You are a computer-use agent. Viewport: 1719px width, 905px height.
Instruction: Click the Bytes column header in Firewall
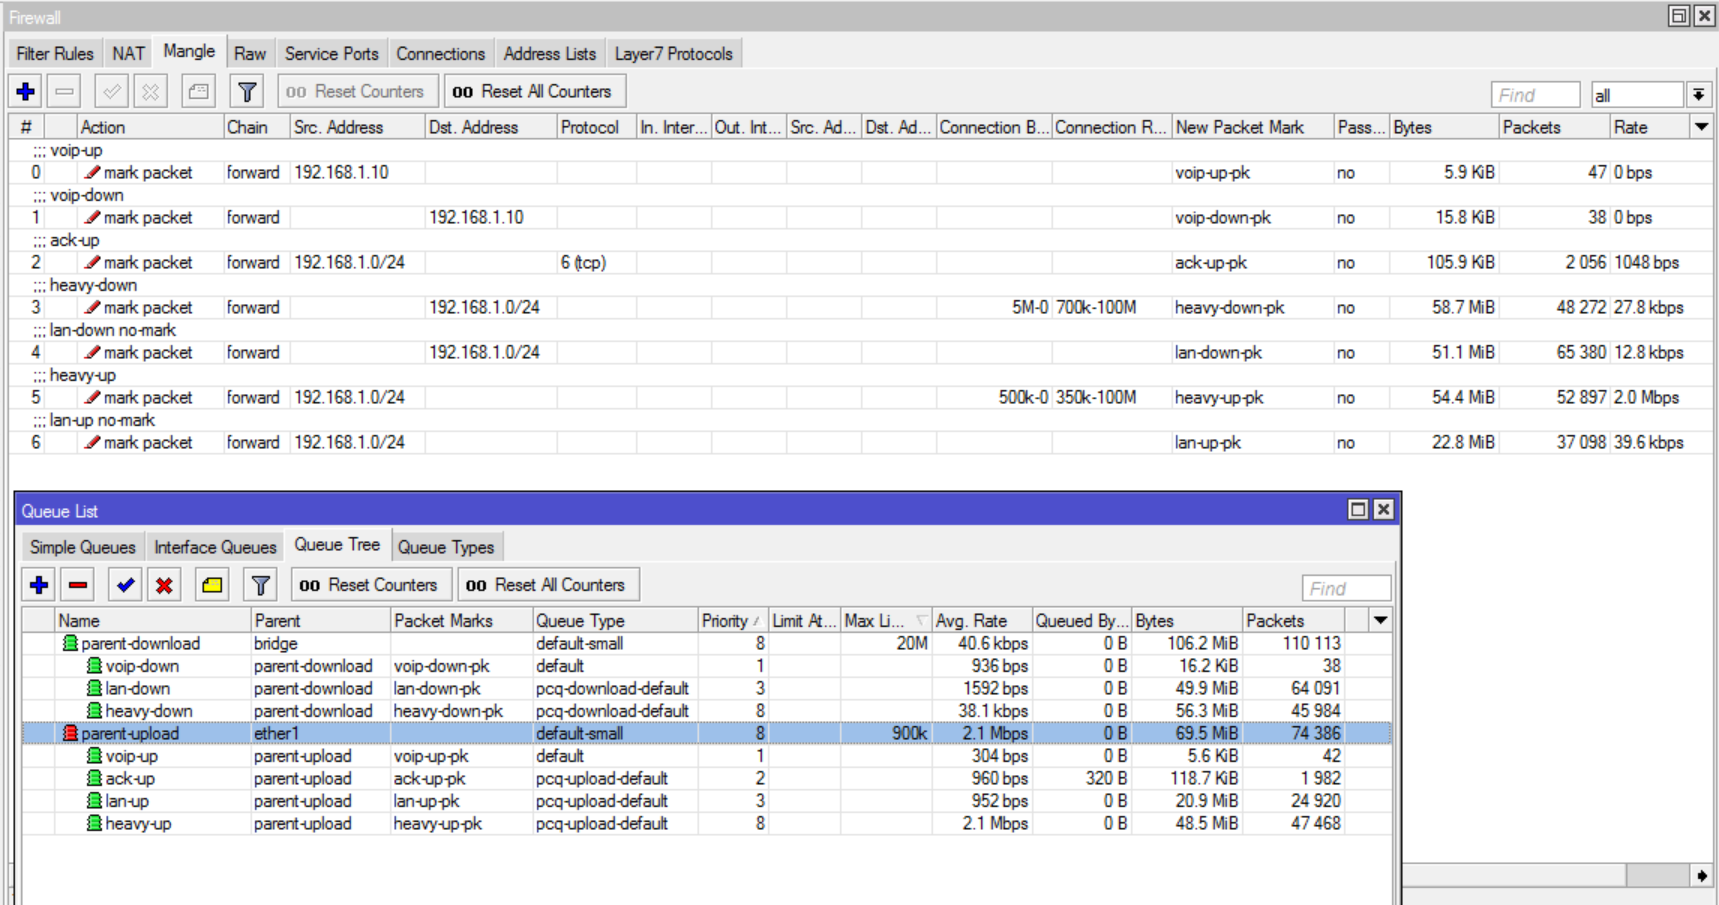[1444, 127]
